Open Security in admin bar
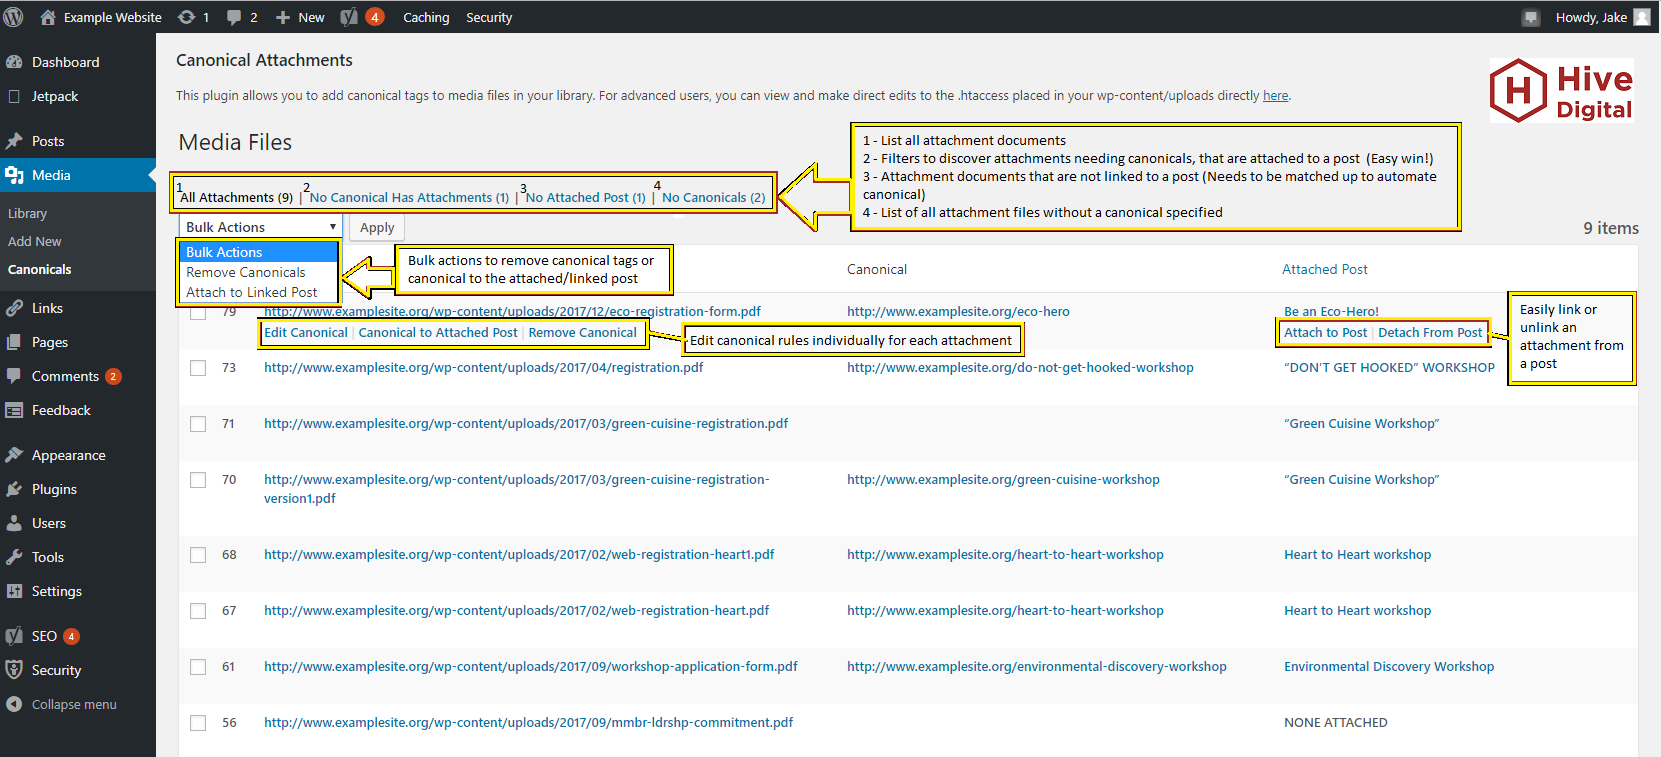This screenshot has width=1661, height=757. coord(489,17)
